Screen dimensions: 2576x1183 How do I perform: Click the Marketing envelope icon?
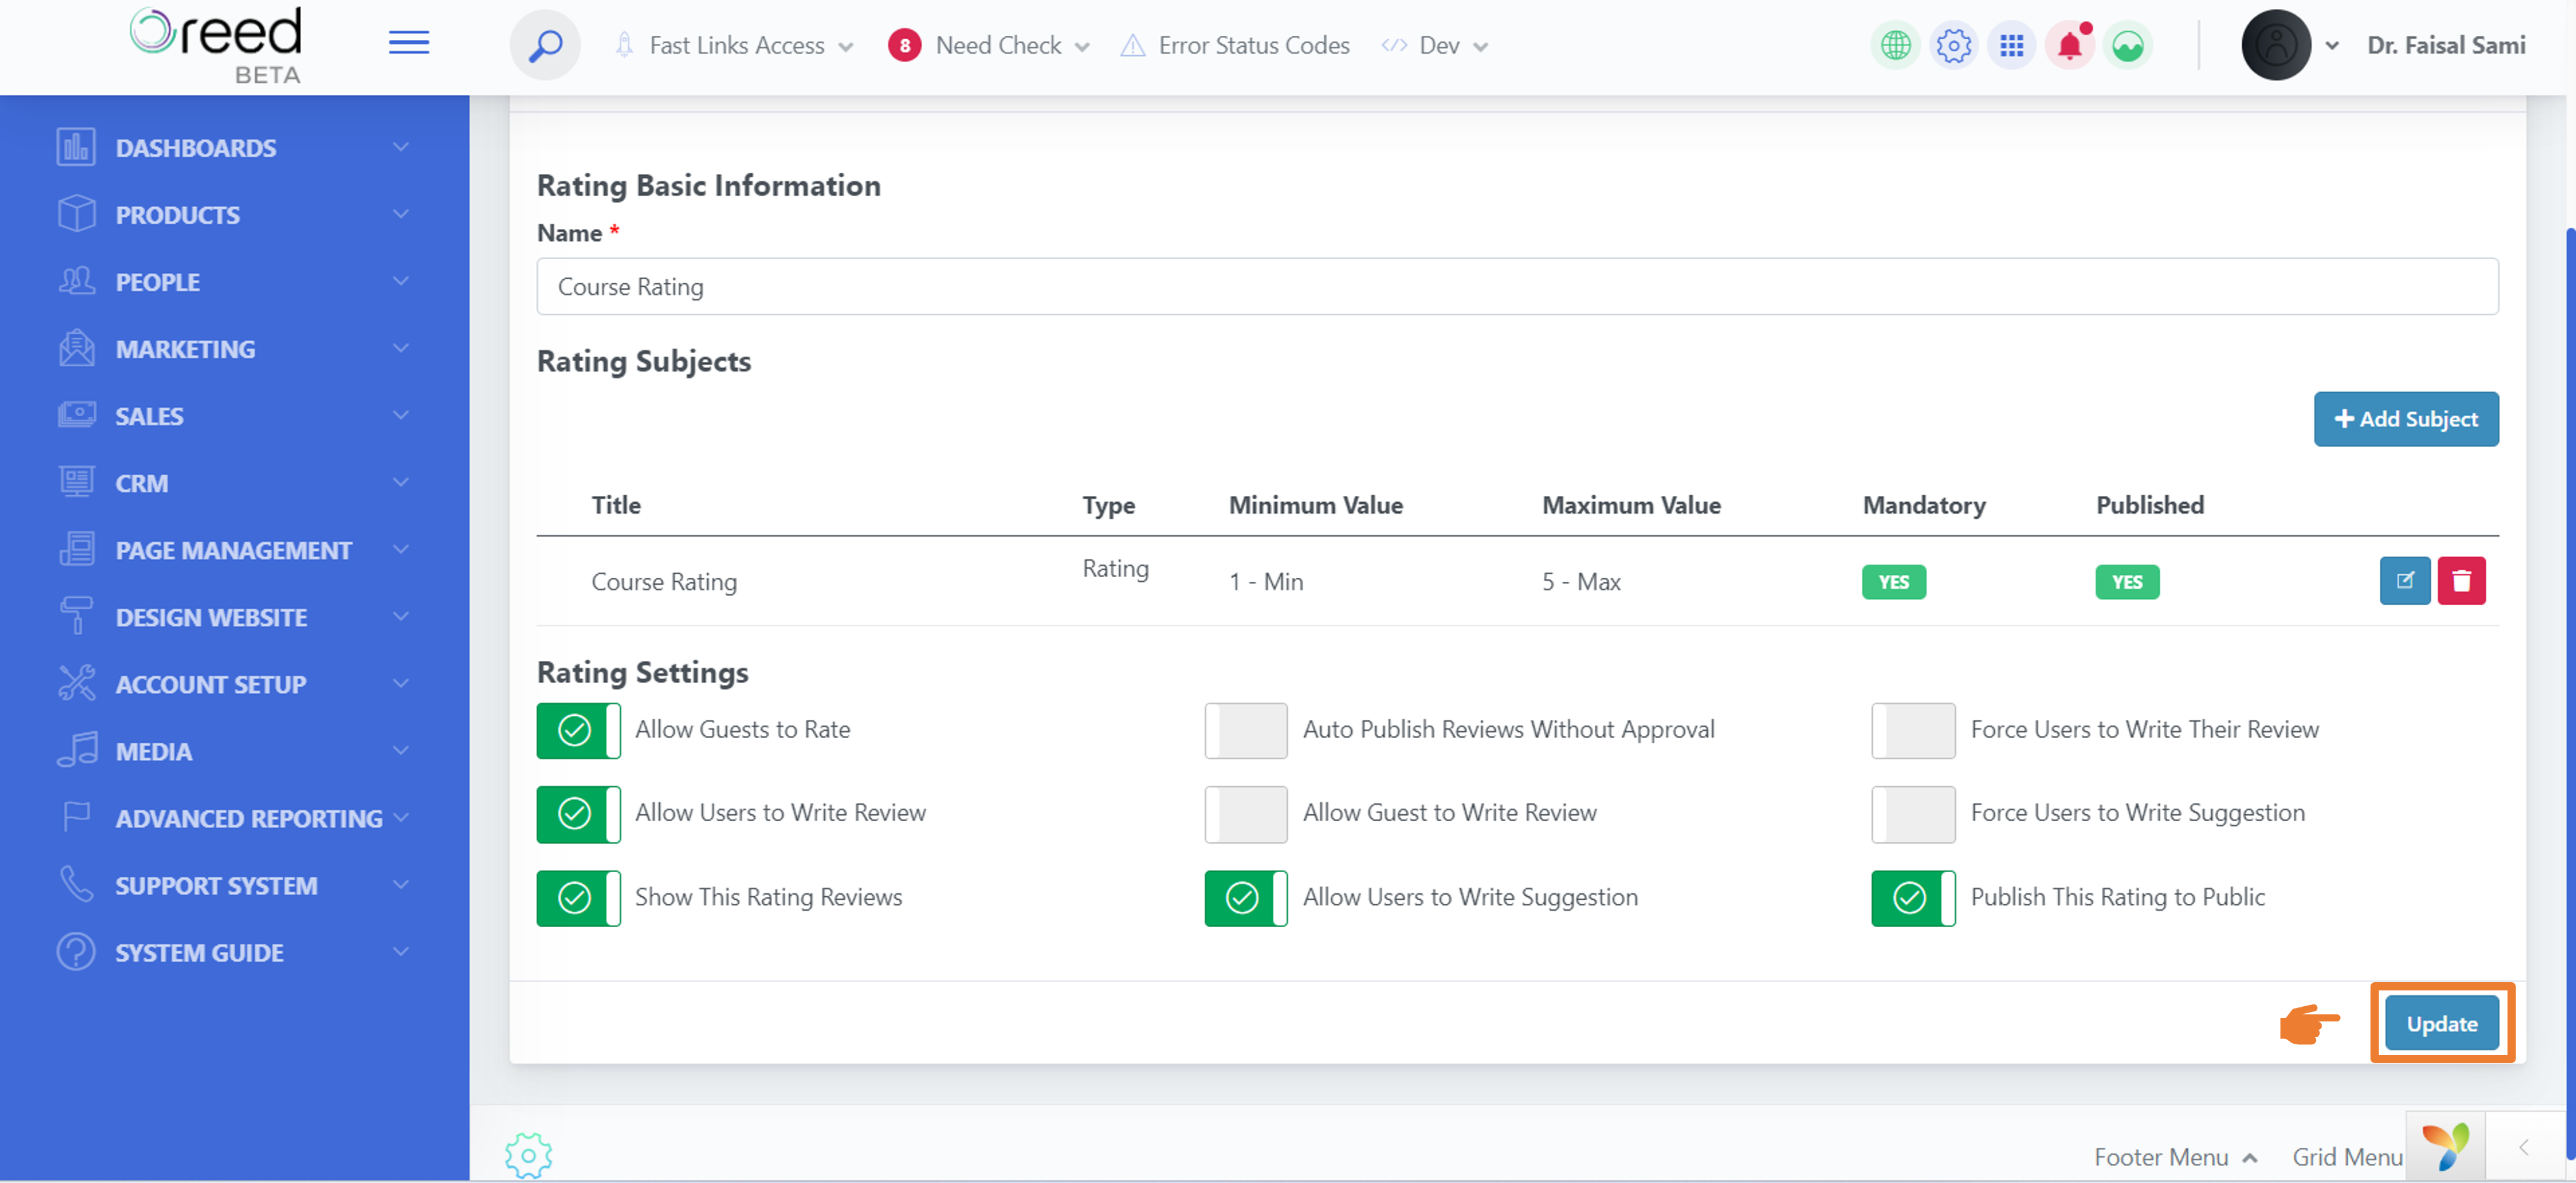pyautogui.click(x=76, y=348)
